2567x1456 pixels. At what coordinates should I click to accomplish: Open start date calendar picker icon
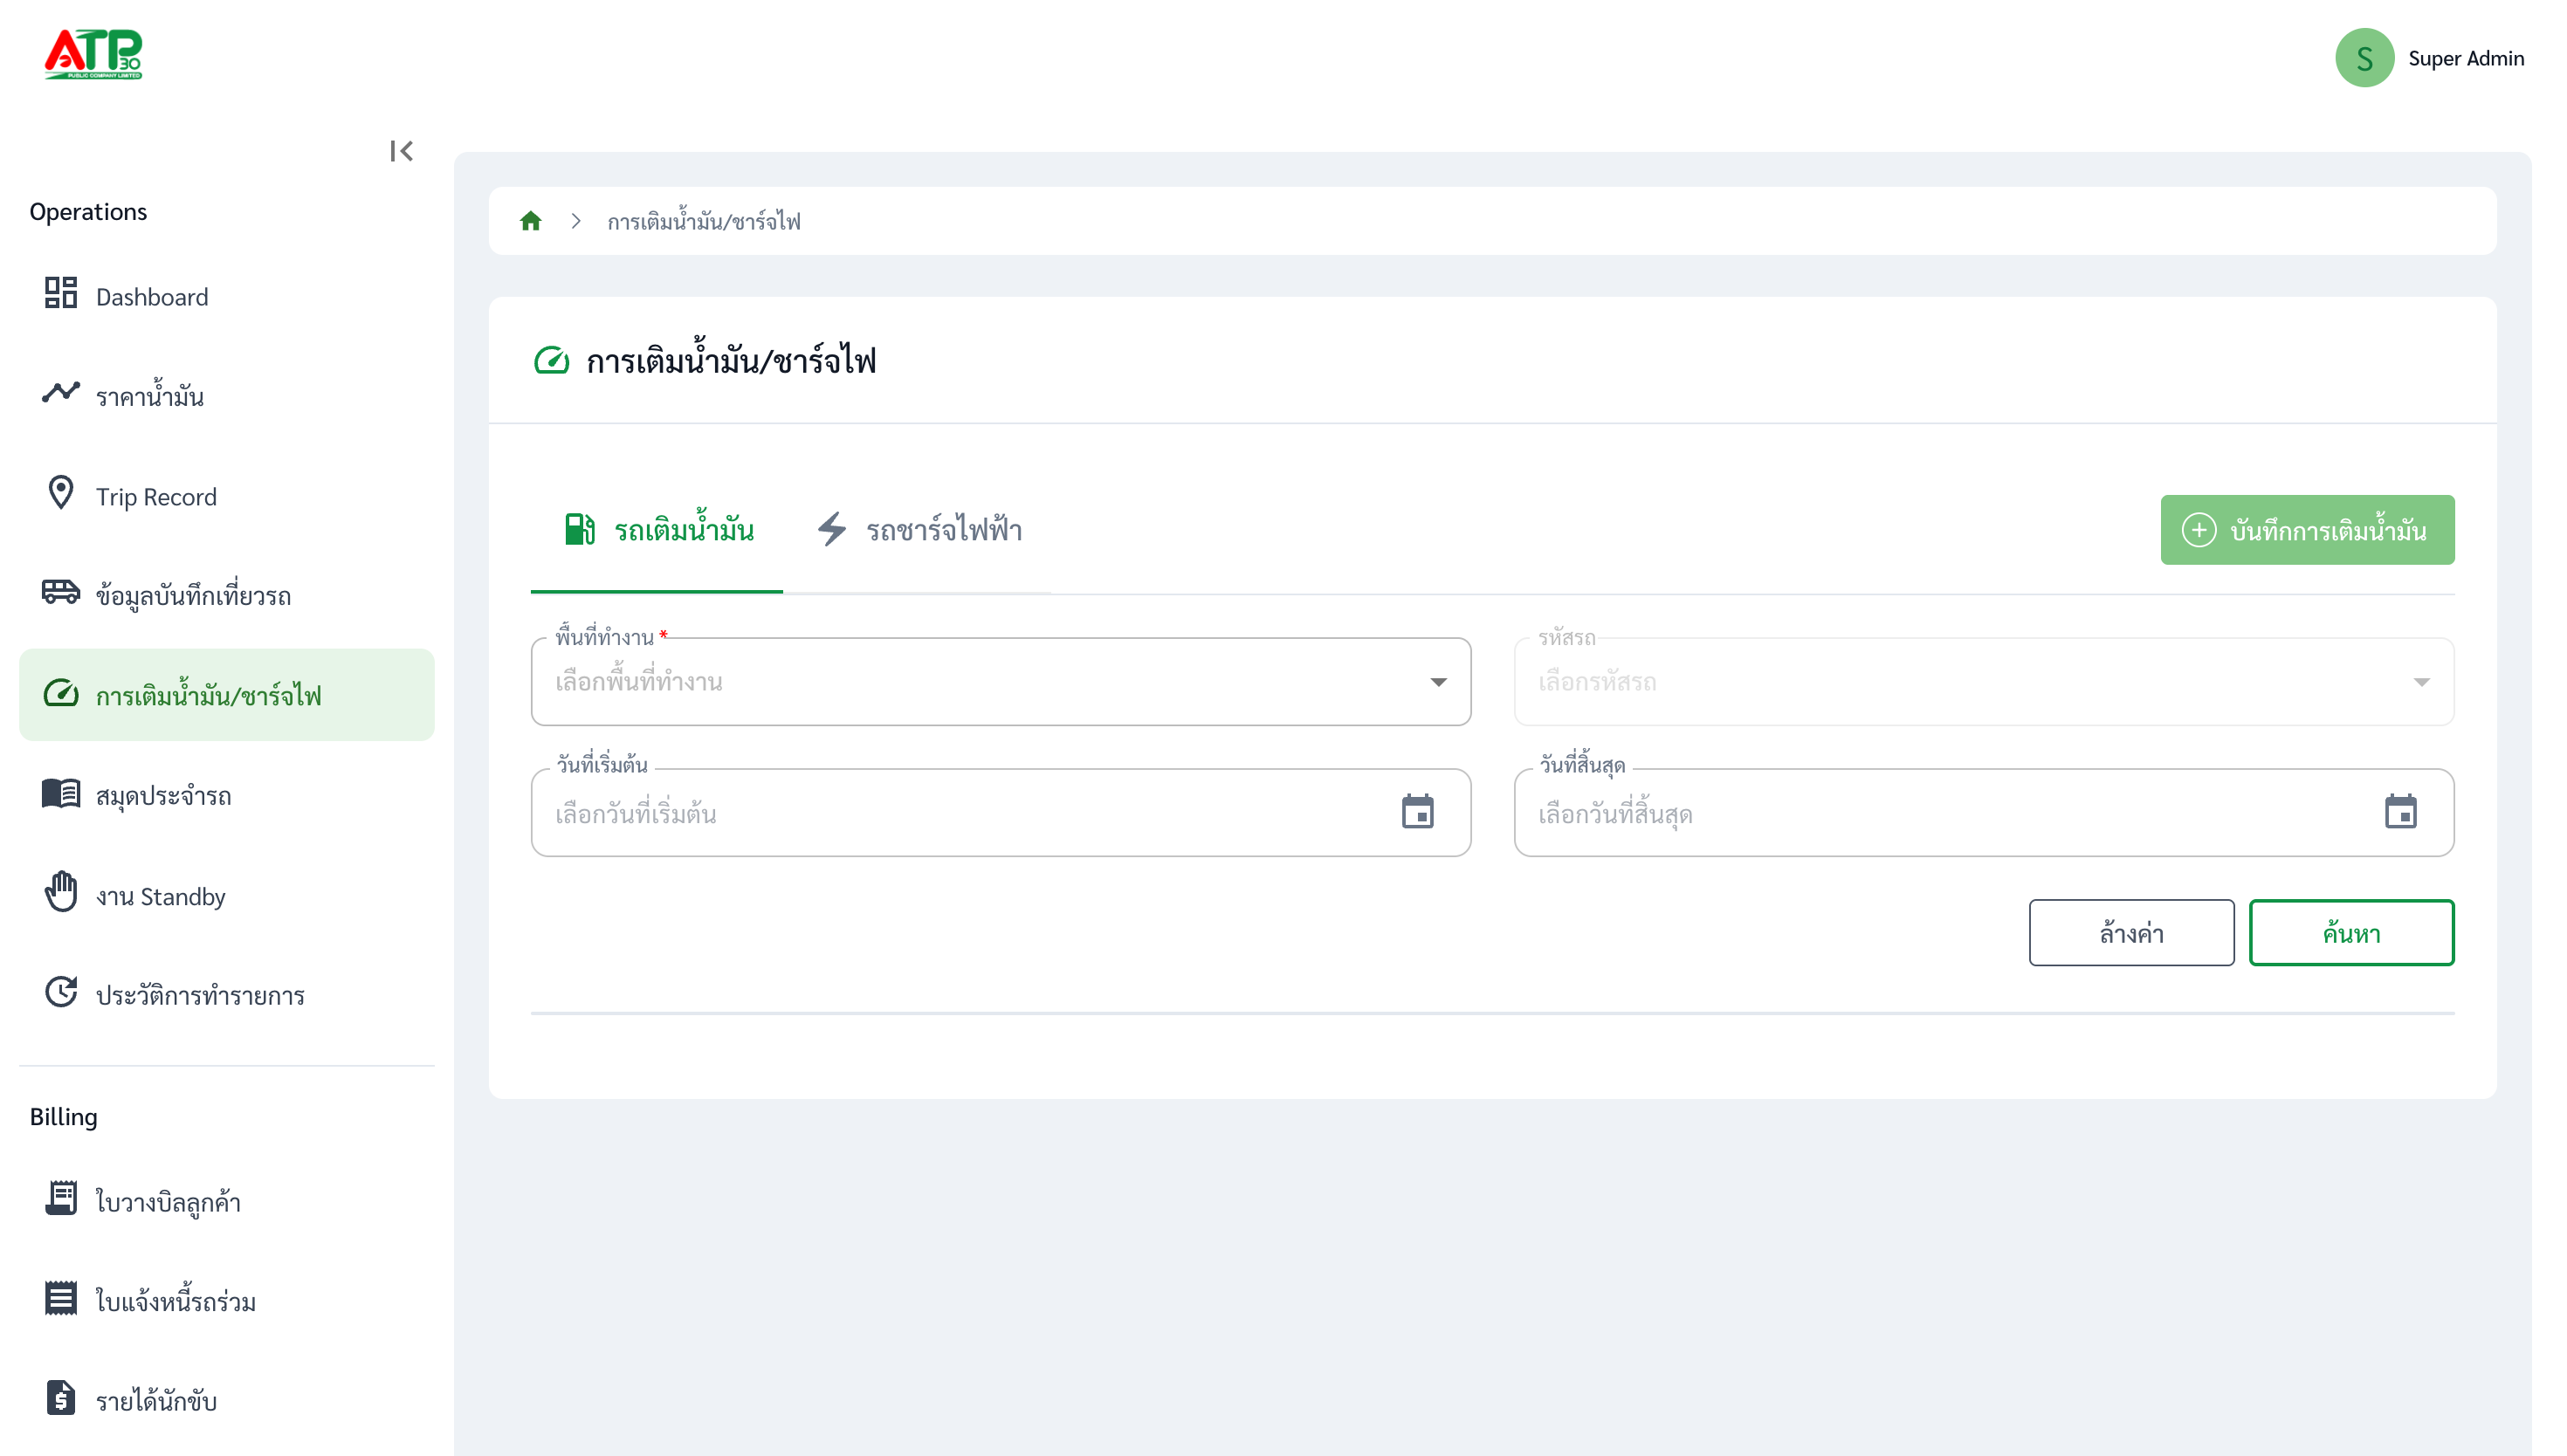pyautogui.click(x=1418, y=812)
